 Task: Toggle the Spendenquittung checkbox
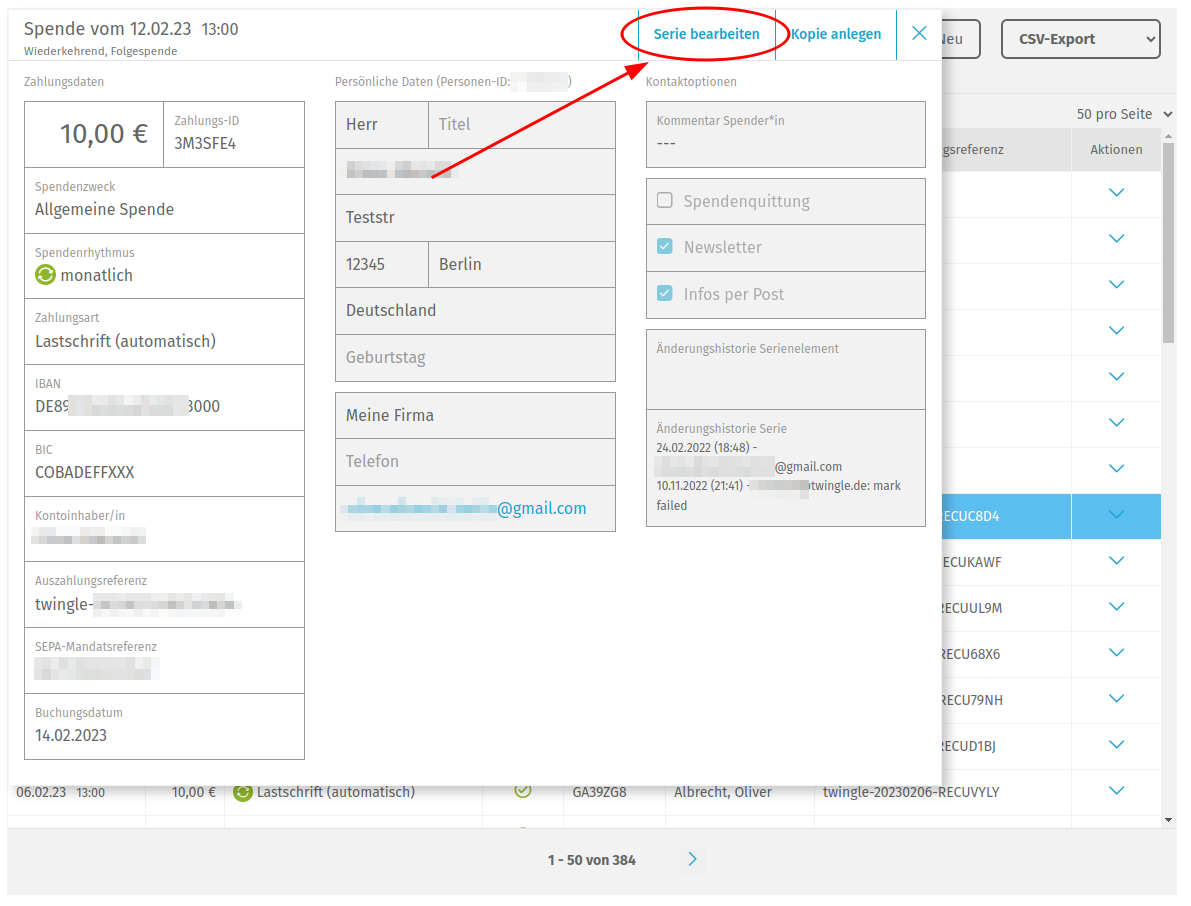665,200
